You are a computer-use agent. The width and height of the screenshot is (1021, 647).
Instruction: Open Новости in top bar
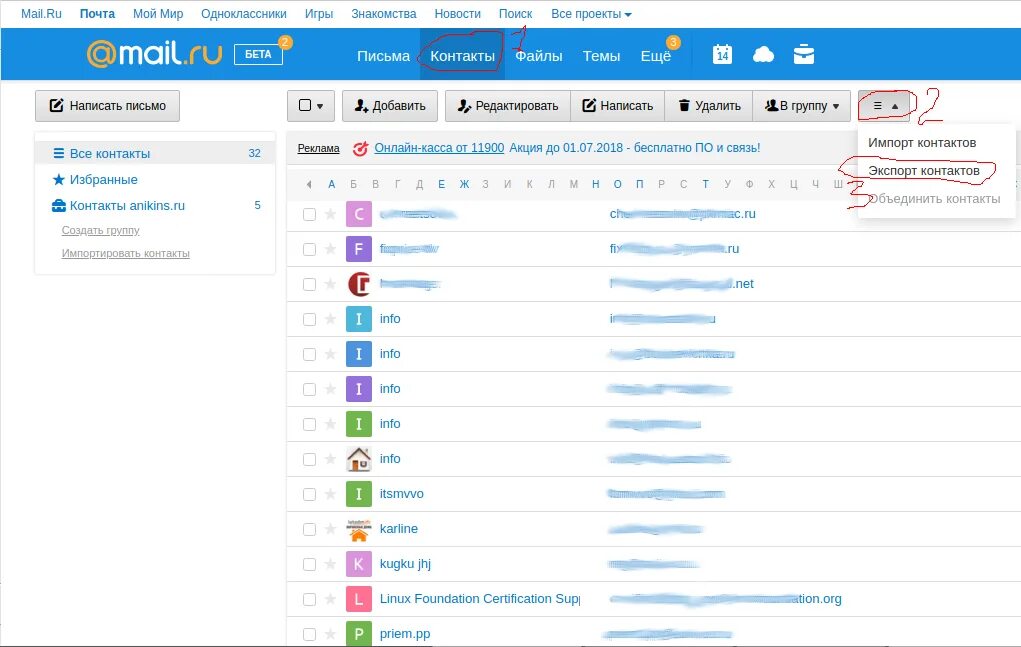457,14
